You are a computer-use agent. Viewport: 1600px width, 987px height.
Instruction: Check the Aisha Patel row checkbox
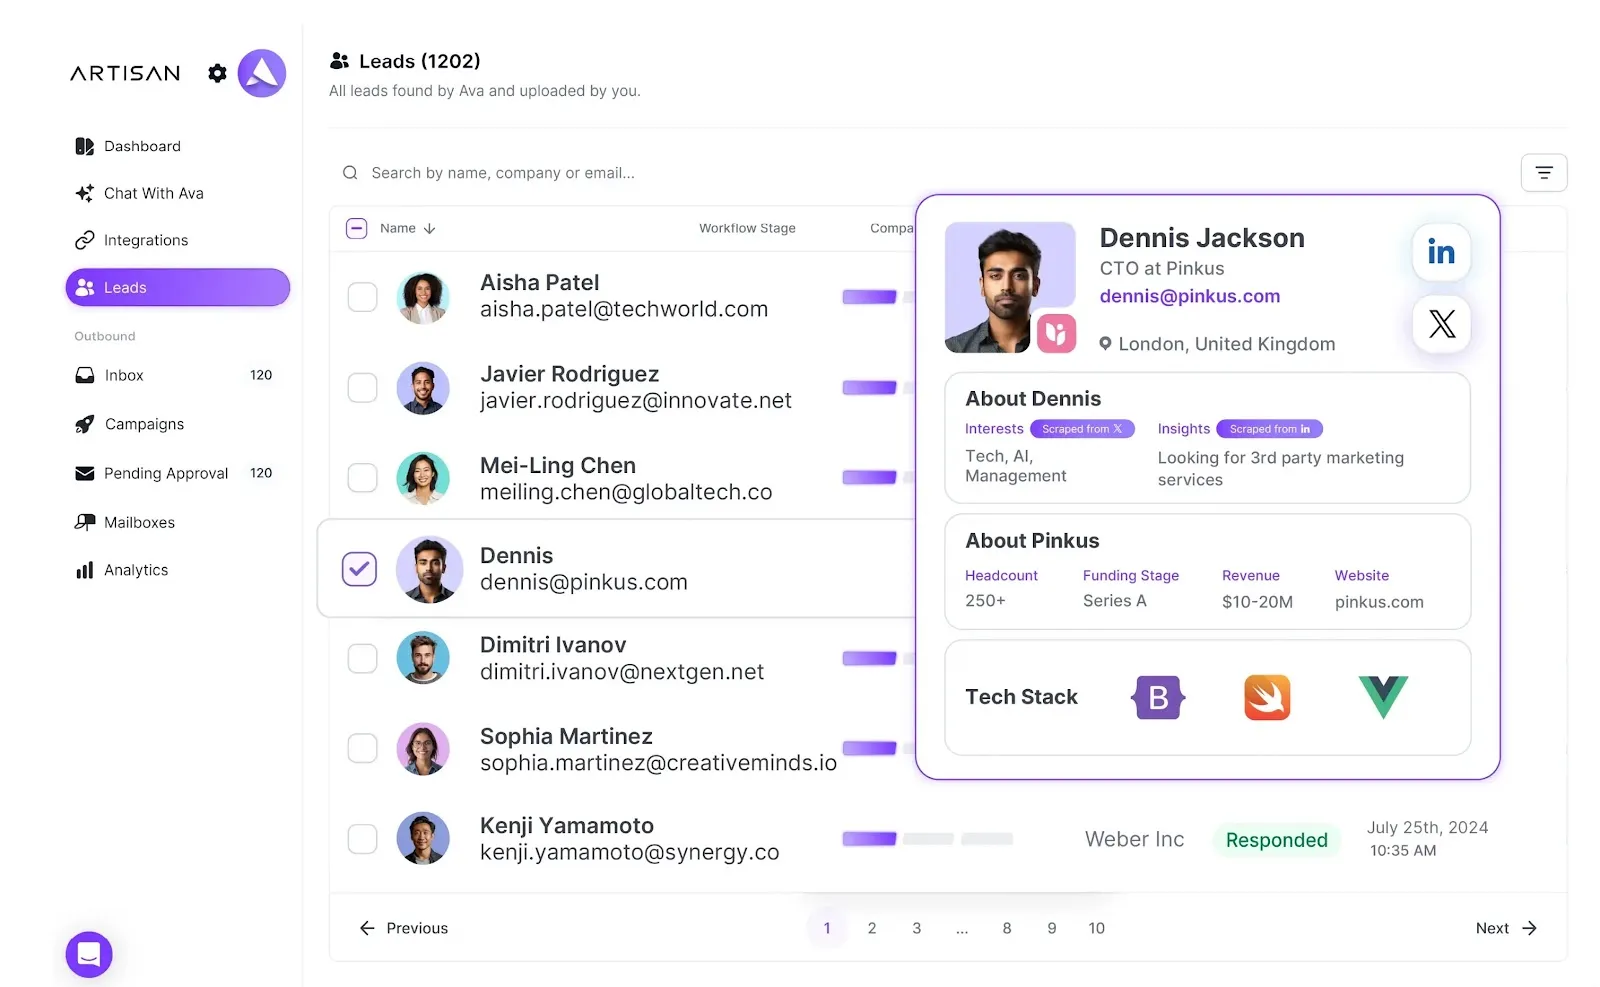click(362, 297)
